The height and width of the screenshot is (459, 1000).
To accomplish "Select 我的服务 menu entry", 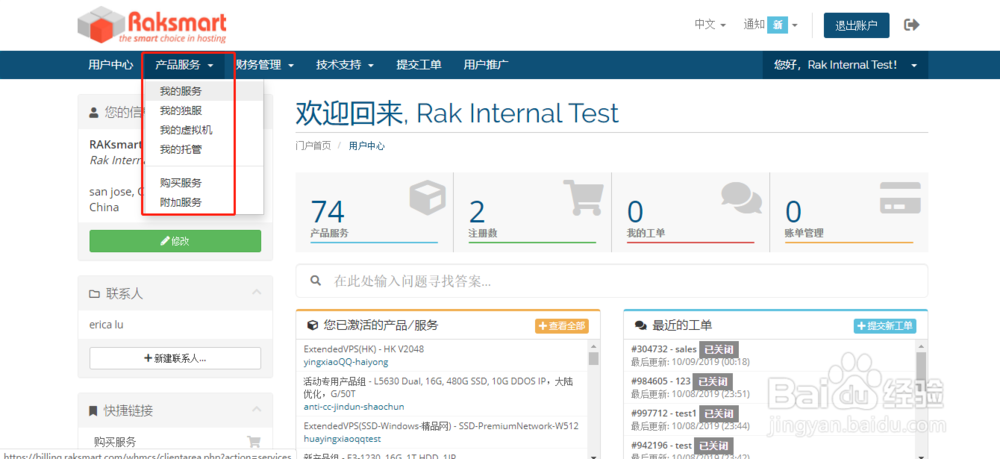I will (x=203, y=91).
